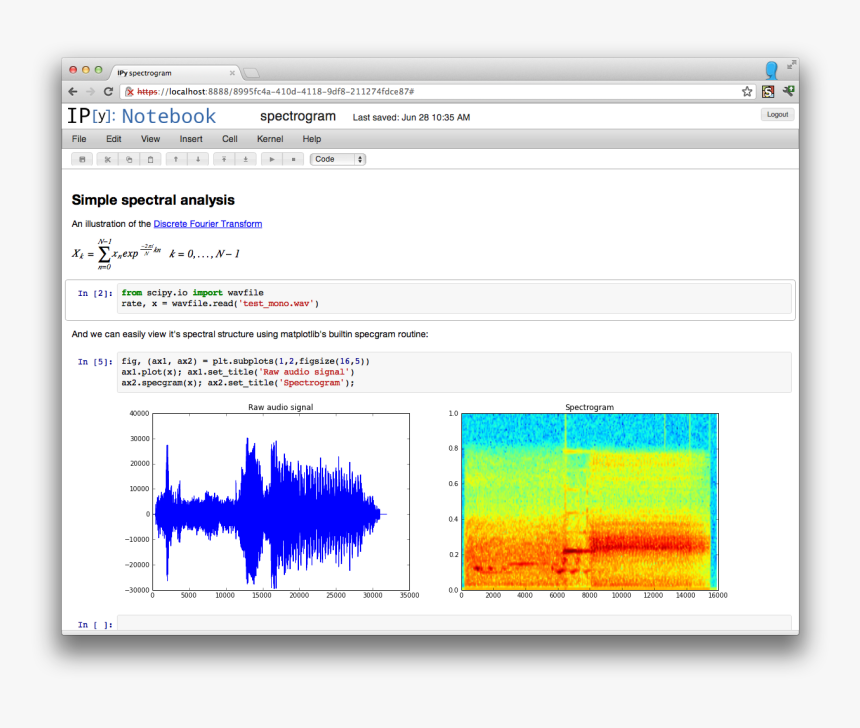Viewport: 860px width, 728px height.
Task: Open the Cell menu
Action: click(x=229, y=139)
